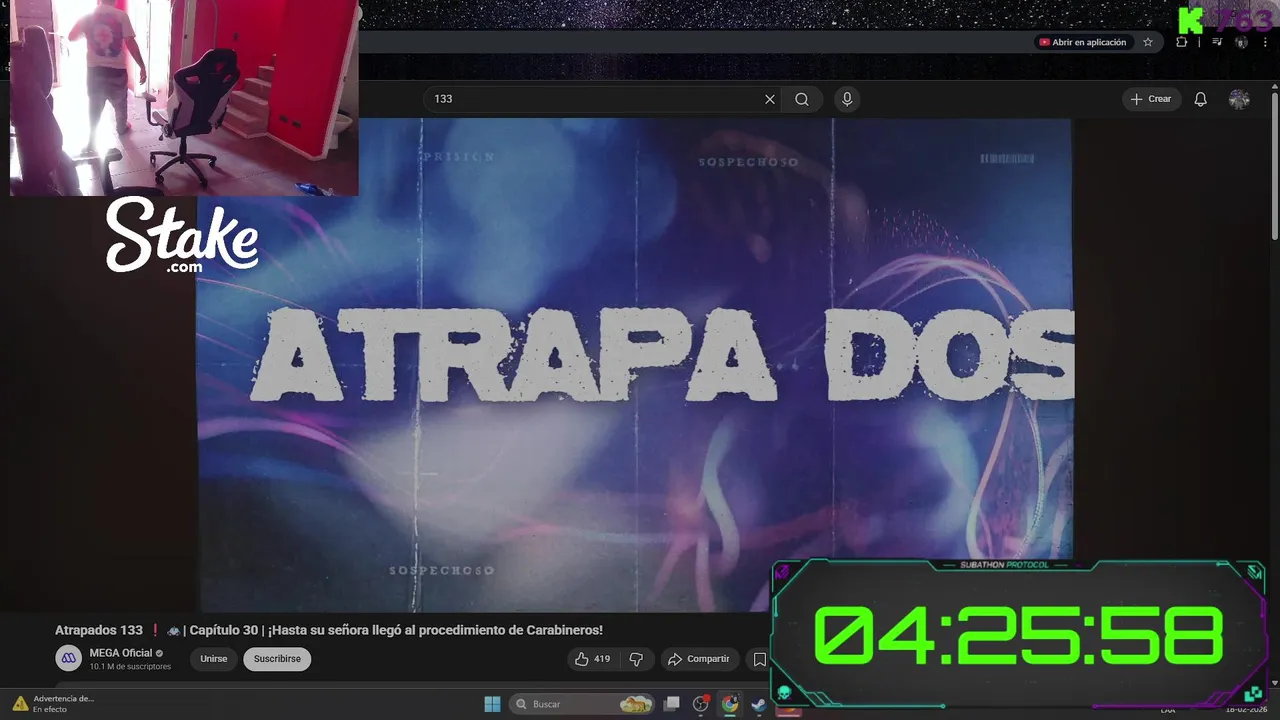The width and height of the screenshot is (1280, 720).
Task: Open the Advertencia de... notification on the taskbar
Action: click(x=53, y=704)
